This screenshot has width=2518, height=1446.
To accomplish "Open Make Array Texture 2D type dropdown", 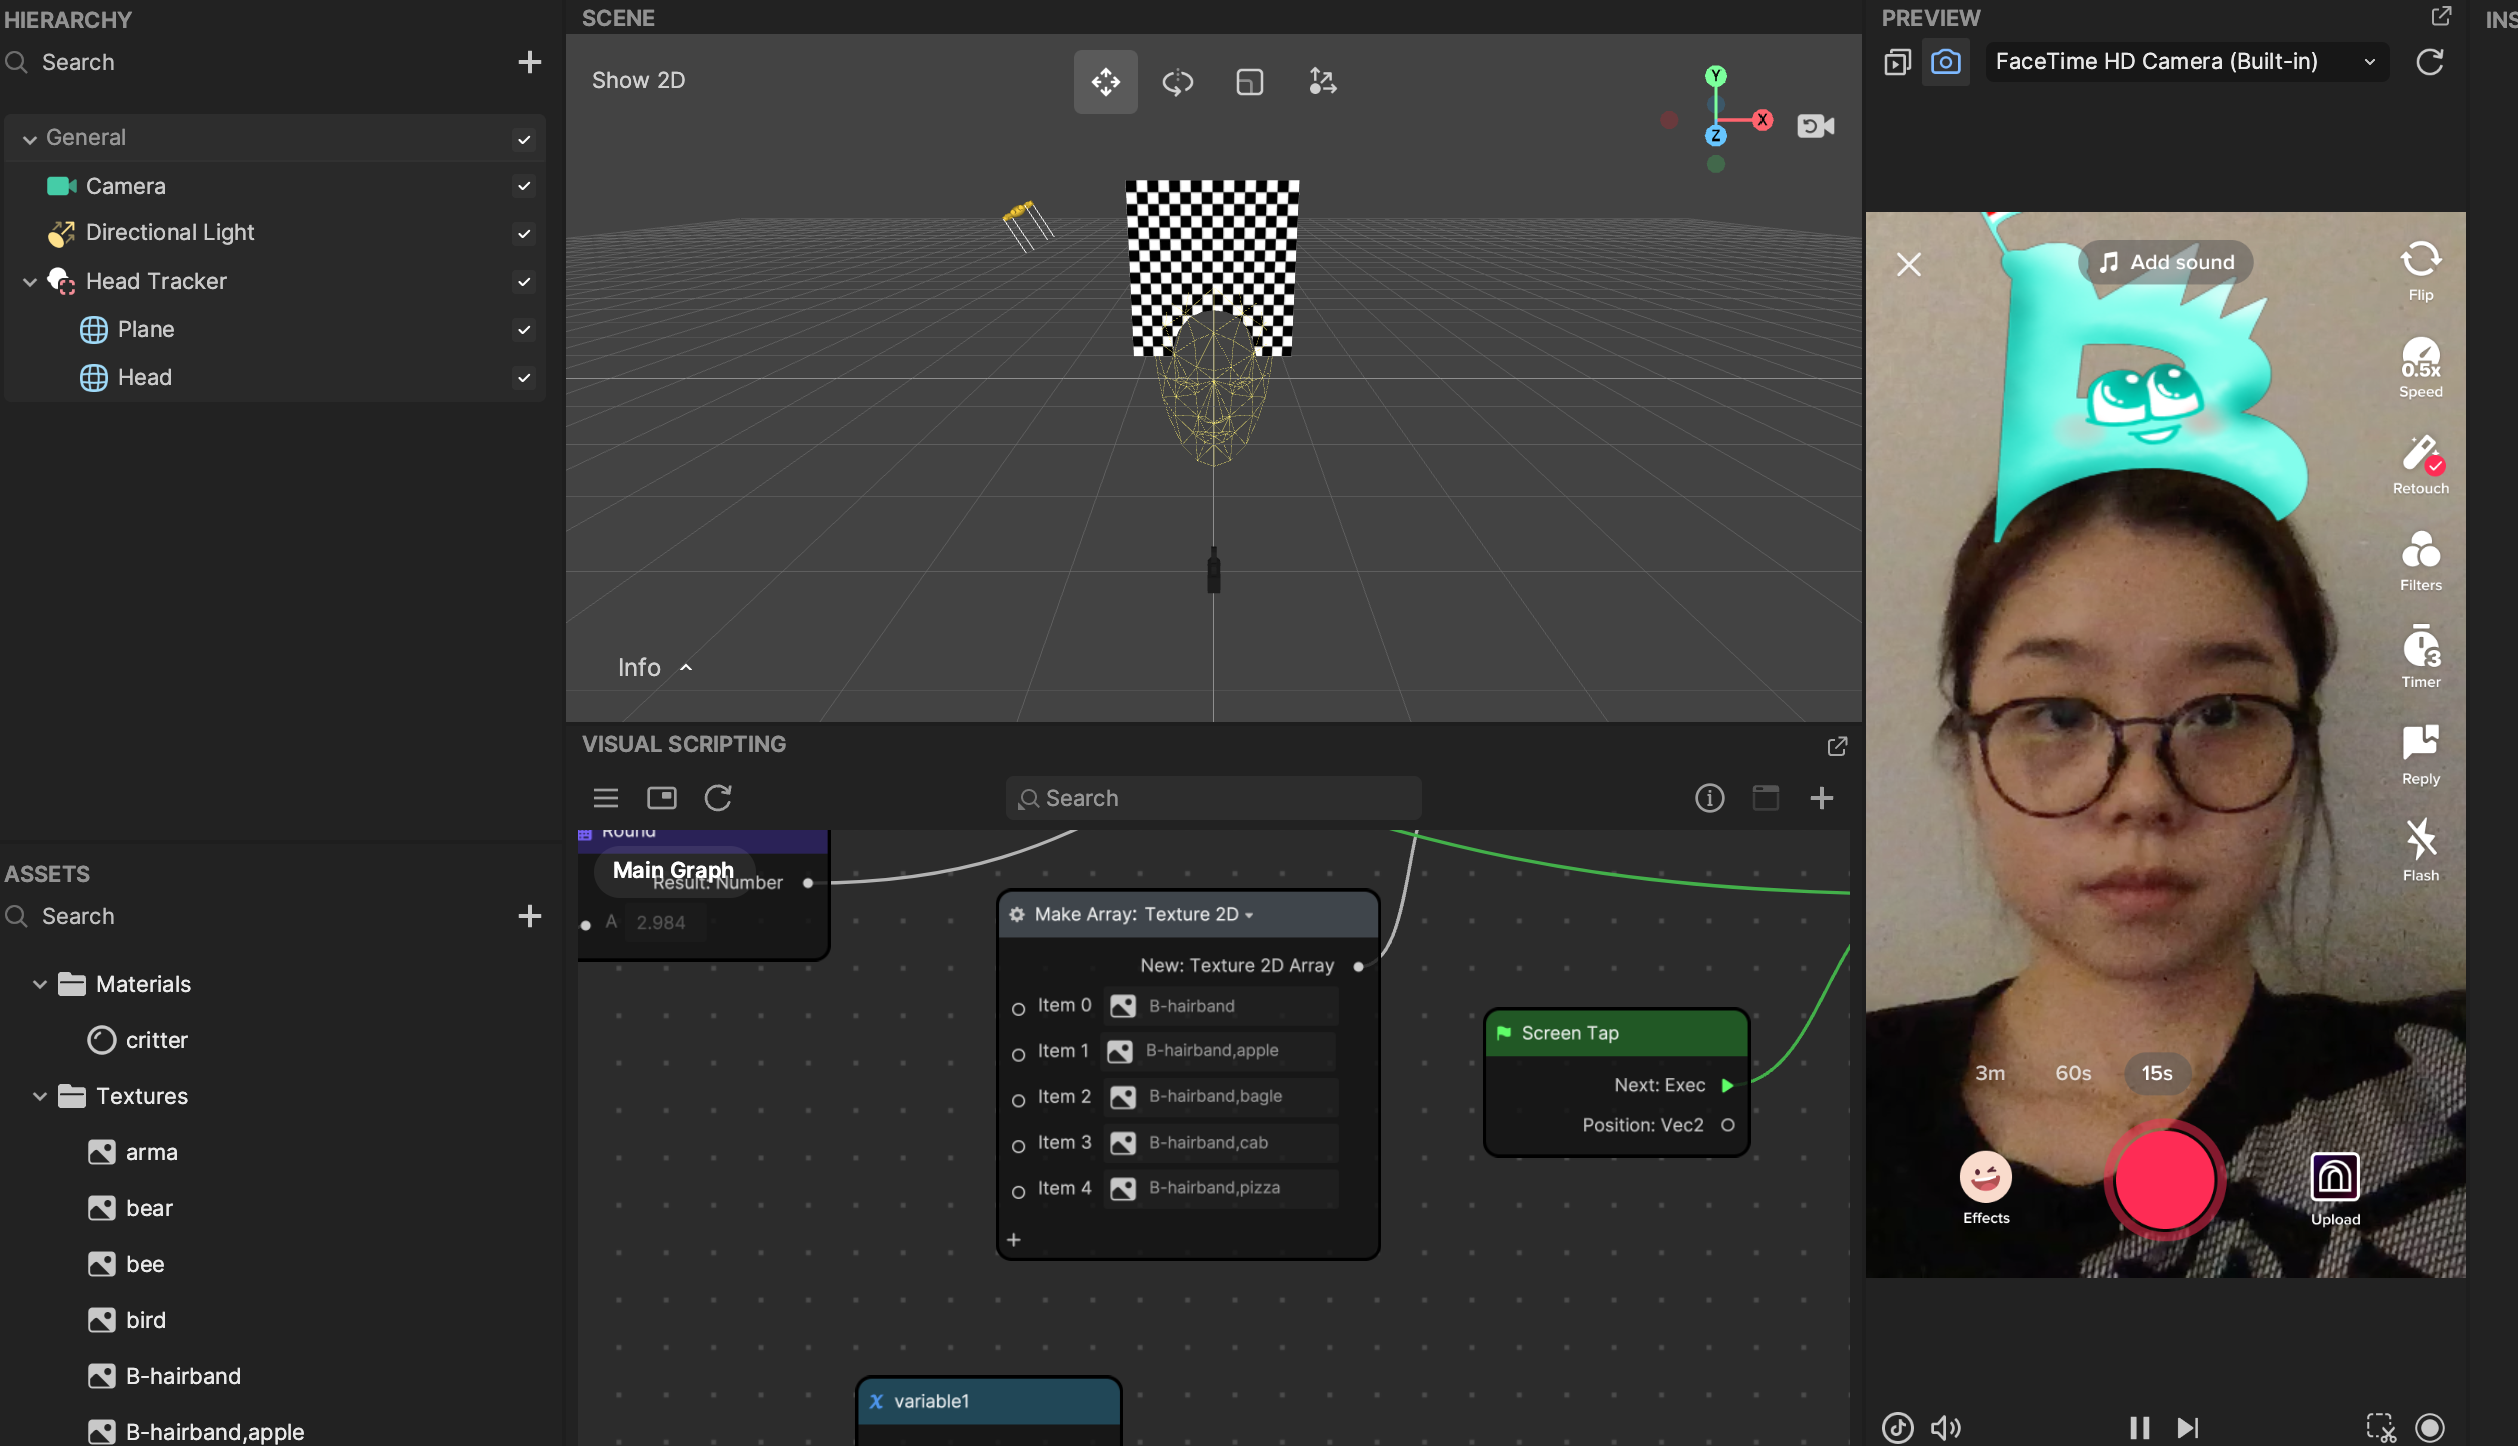I will click(x=1248, y=915).
